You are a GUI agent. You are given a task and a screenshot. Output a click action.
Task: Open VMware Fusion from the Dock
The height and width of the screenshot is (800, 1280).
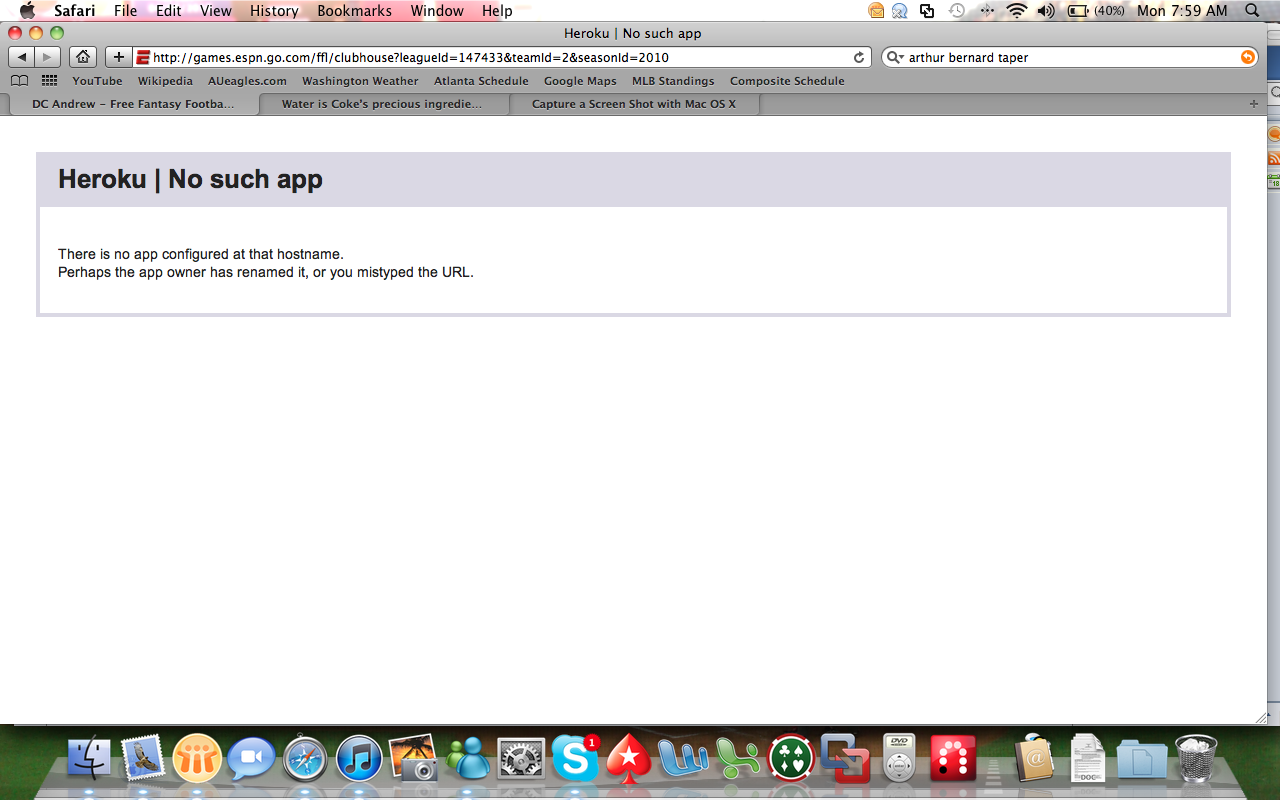(x=846, y=758)
